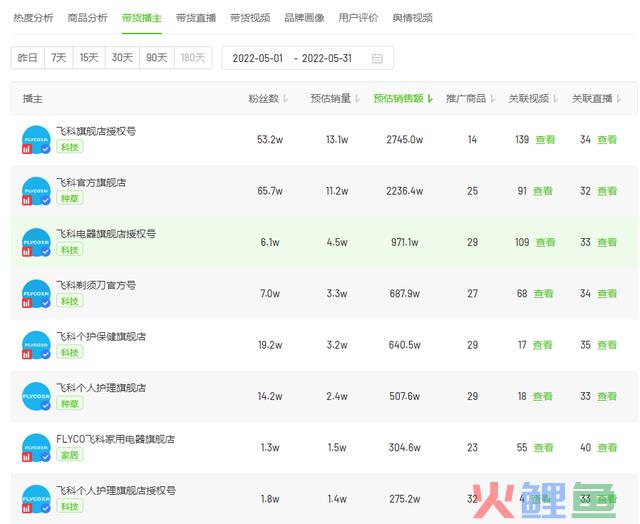Viewport: 640px width, 524px height.
Task: Sort by 预估销售额 column arrow
Action: 430,99
